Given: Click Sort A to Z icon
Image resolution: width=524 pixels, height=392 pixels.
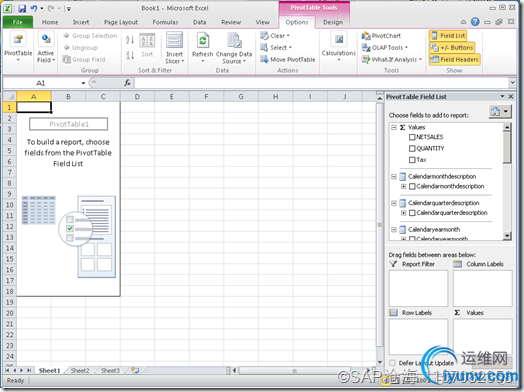Looking at the screenshot, I should click(130, 40).
